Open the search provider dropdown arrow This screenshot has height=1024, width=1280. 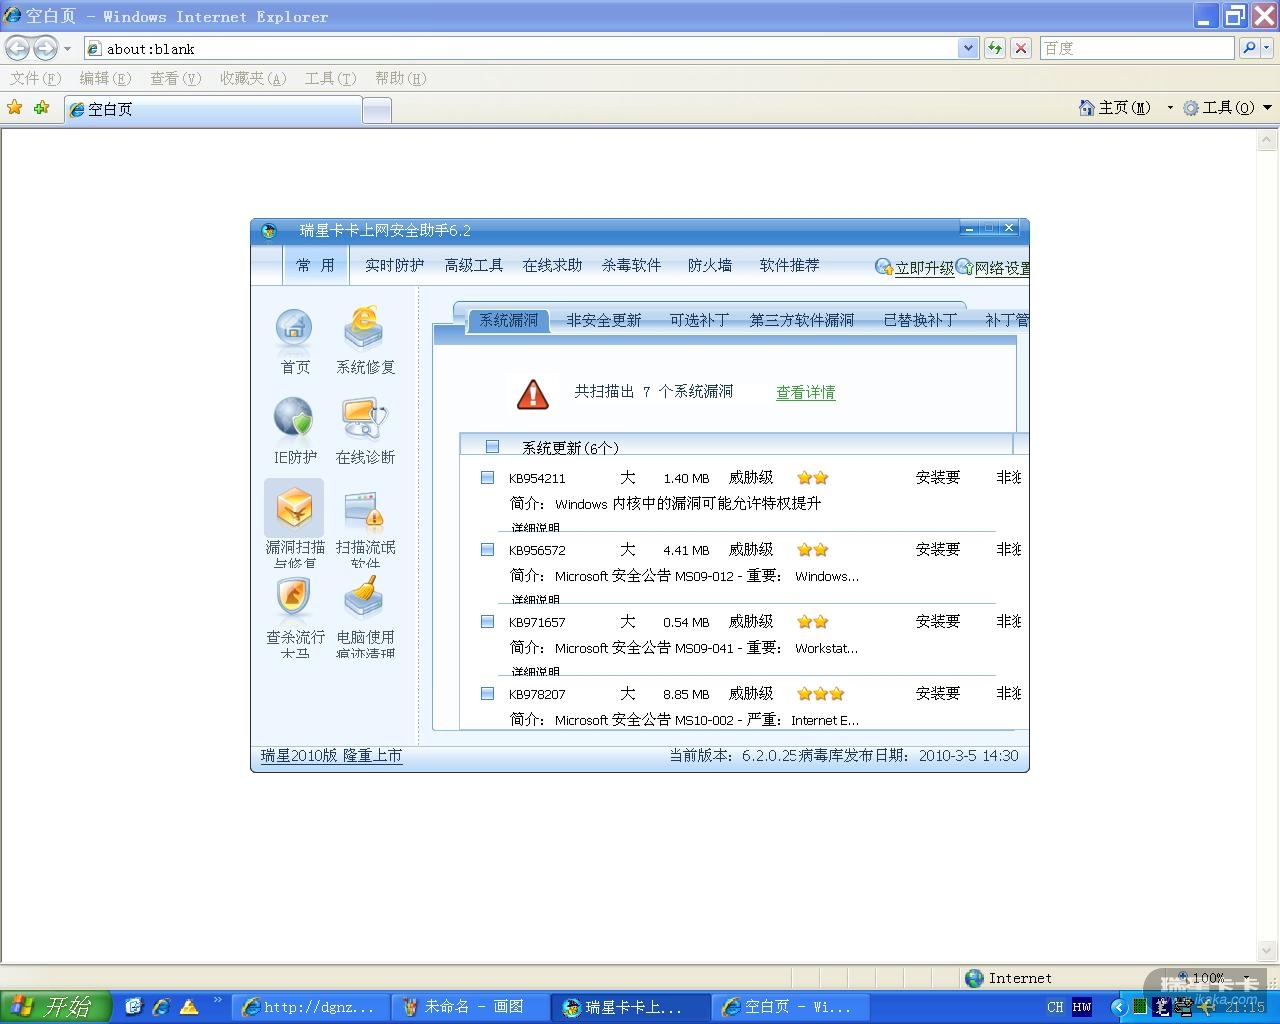click(x=1267, y=48)
